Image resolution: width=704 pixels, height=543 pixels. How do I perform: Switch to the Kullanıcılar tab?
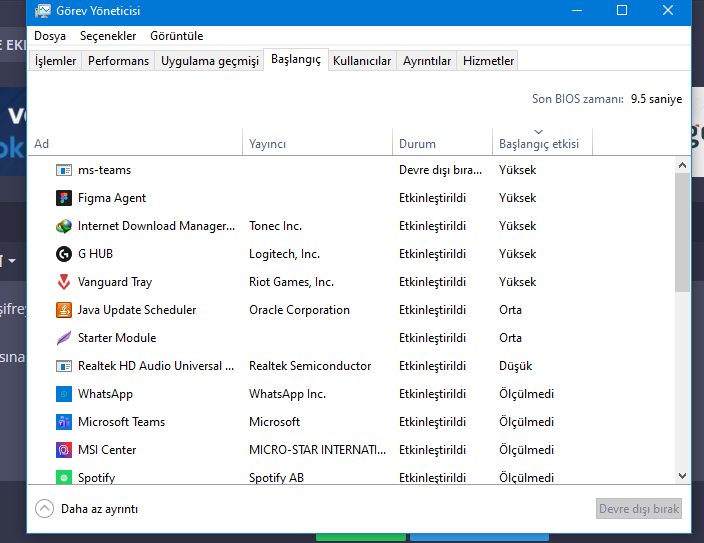(x=362, y=61)
